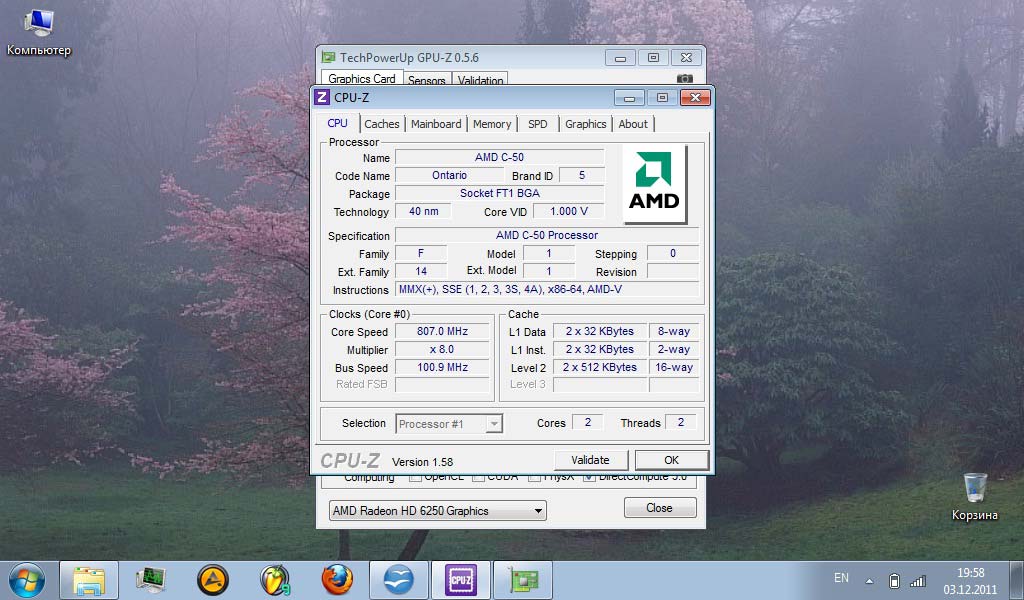The image size is (1024, 600).
Task: Expand the hidden tray icons arrow
Action: 869,580
